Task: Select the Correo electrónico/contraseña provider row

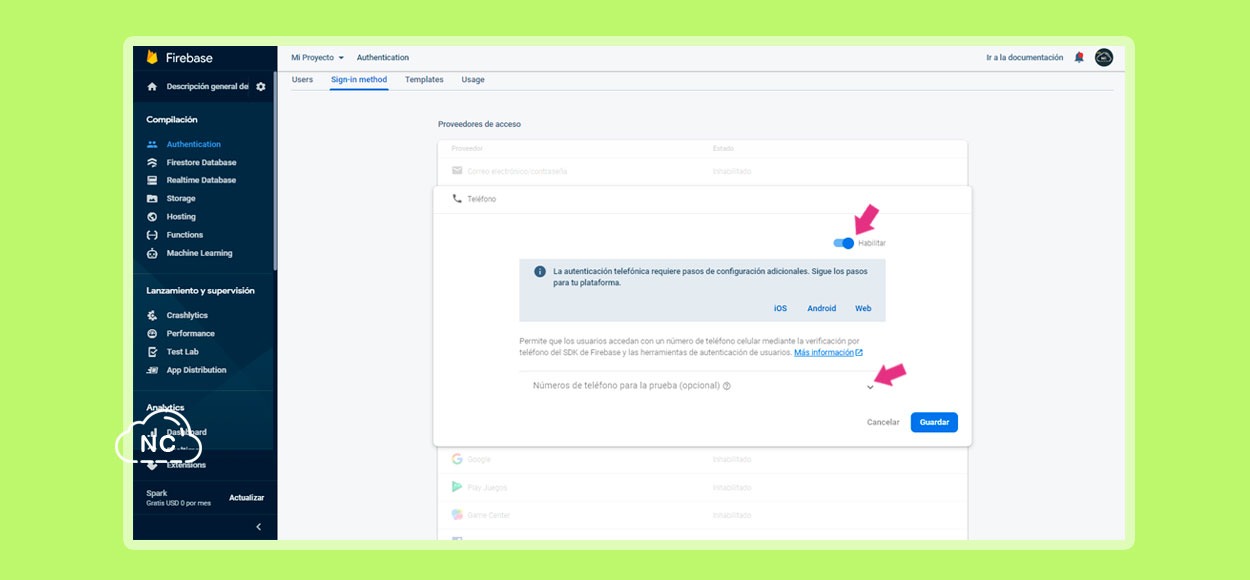Action: [x=702, y=171]
